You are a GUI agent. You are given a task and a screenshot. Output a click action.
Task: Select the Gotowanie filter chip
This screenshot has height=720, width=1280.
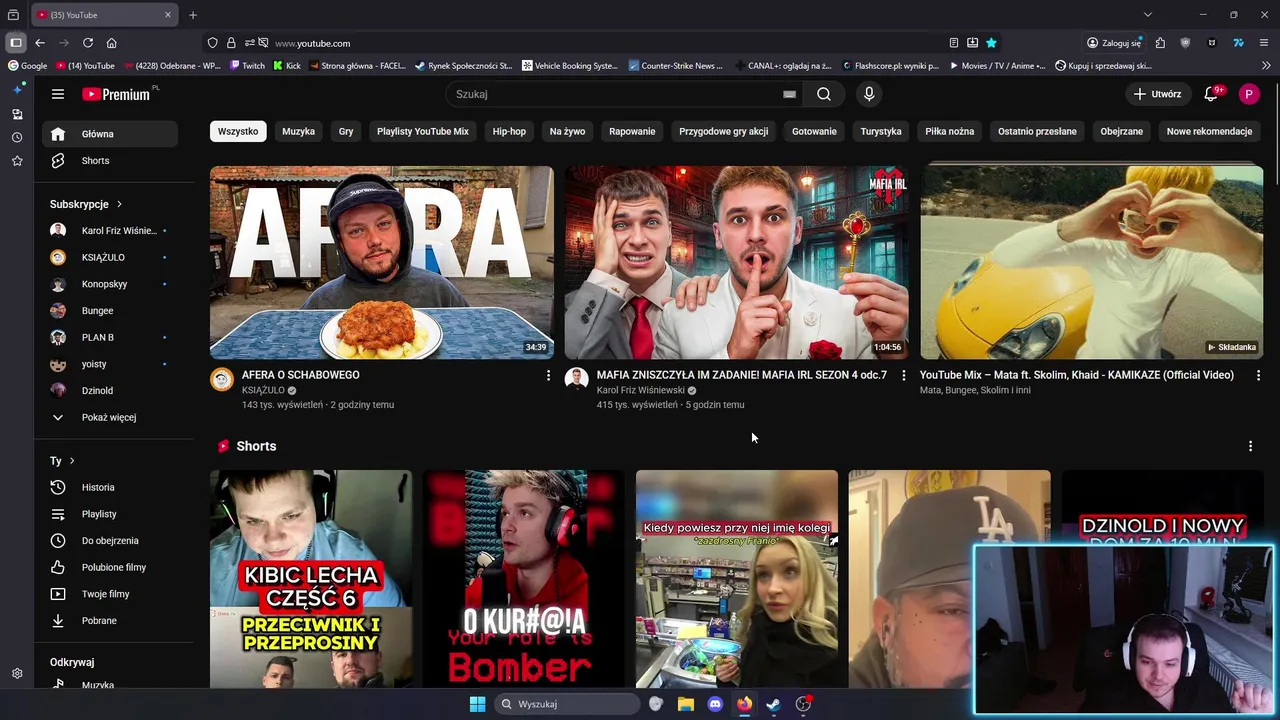[x=814, y=131]
